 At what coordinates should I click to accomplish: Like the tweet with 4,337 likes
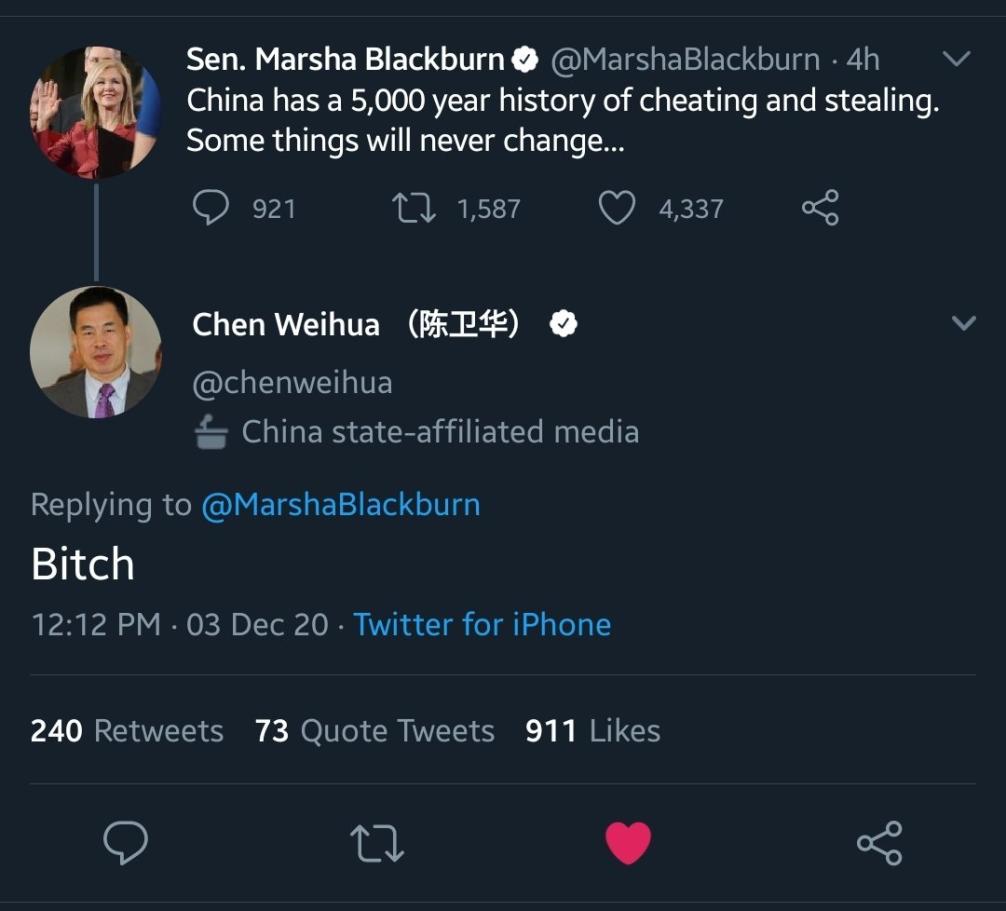(x=617, y=208)
